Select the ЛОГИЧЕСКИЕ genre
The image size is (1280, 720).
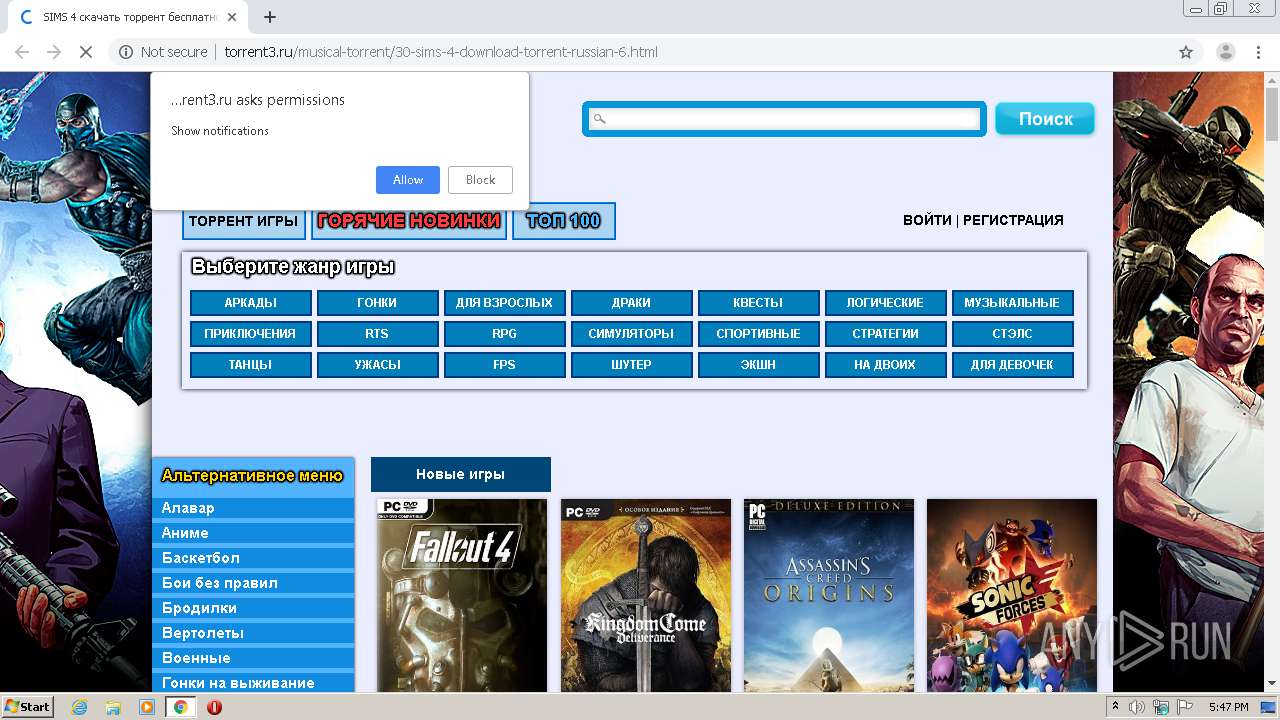click(x=885, y=303)
